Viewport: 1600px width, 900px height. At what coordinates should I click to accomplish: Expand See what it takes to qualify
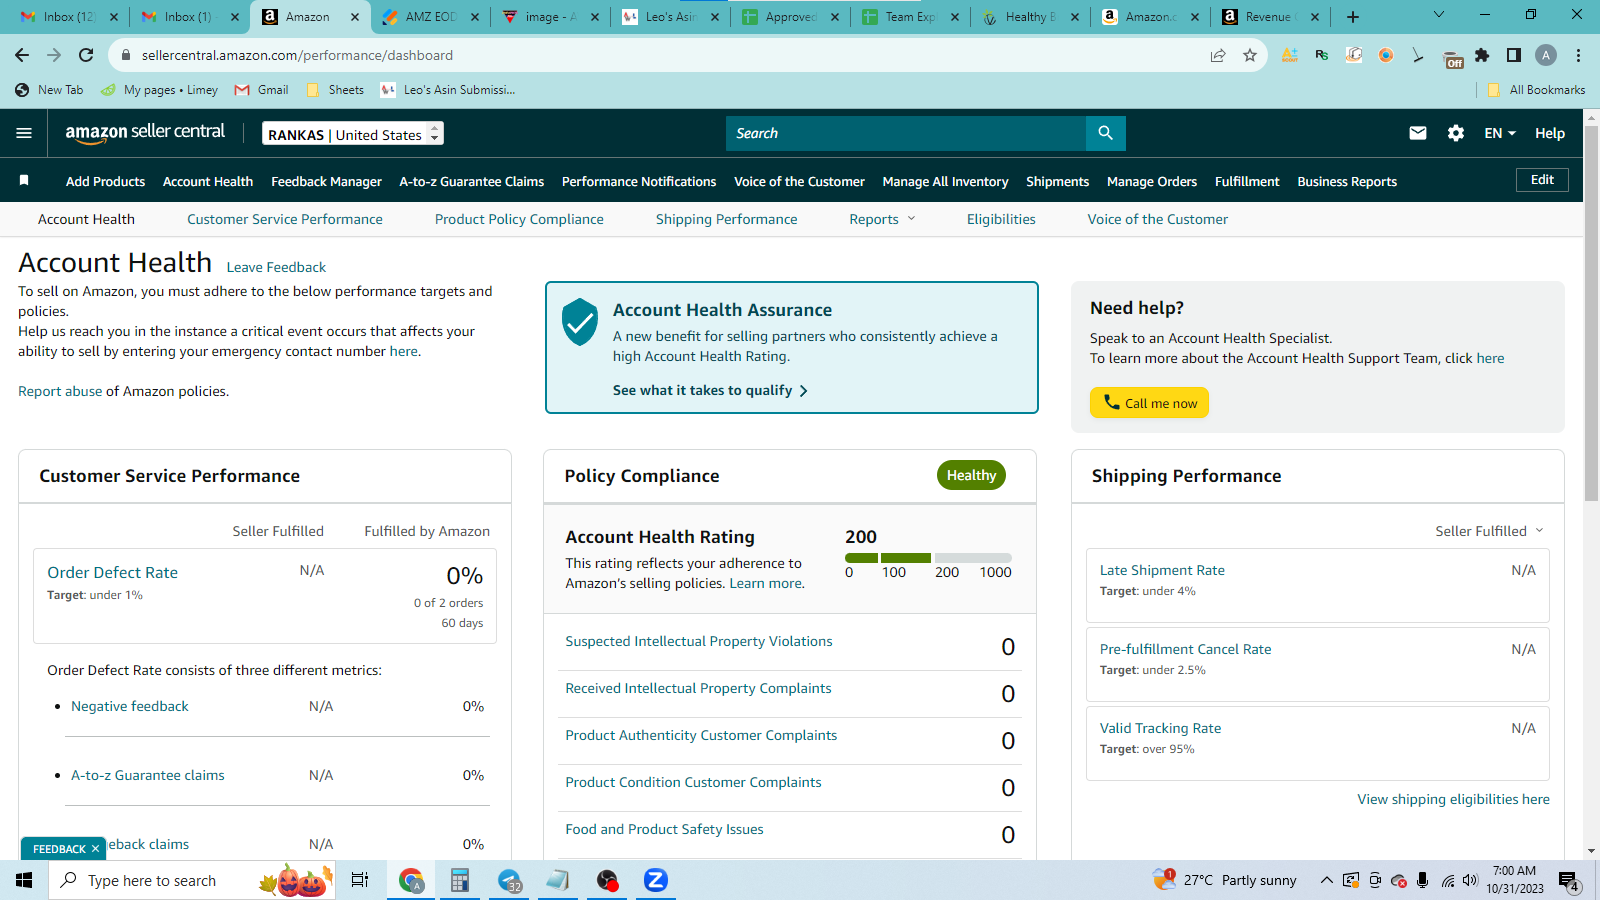(710, 390)
